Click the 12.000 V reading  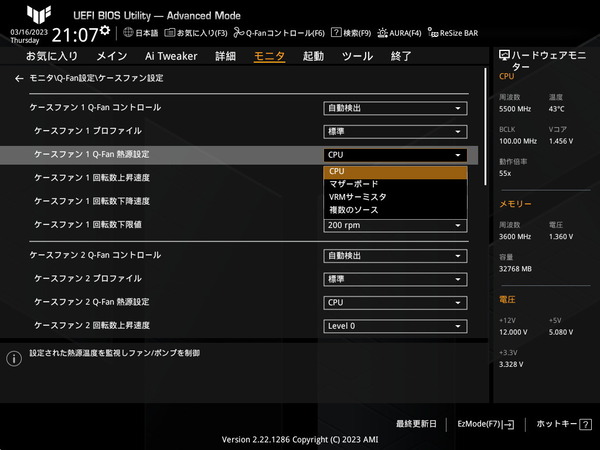513,332
